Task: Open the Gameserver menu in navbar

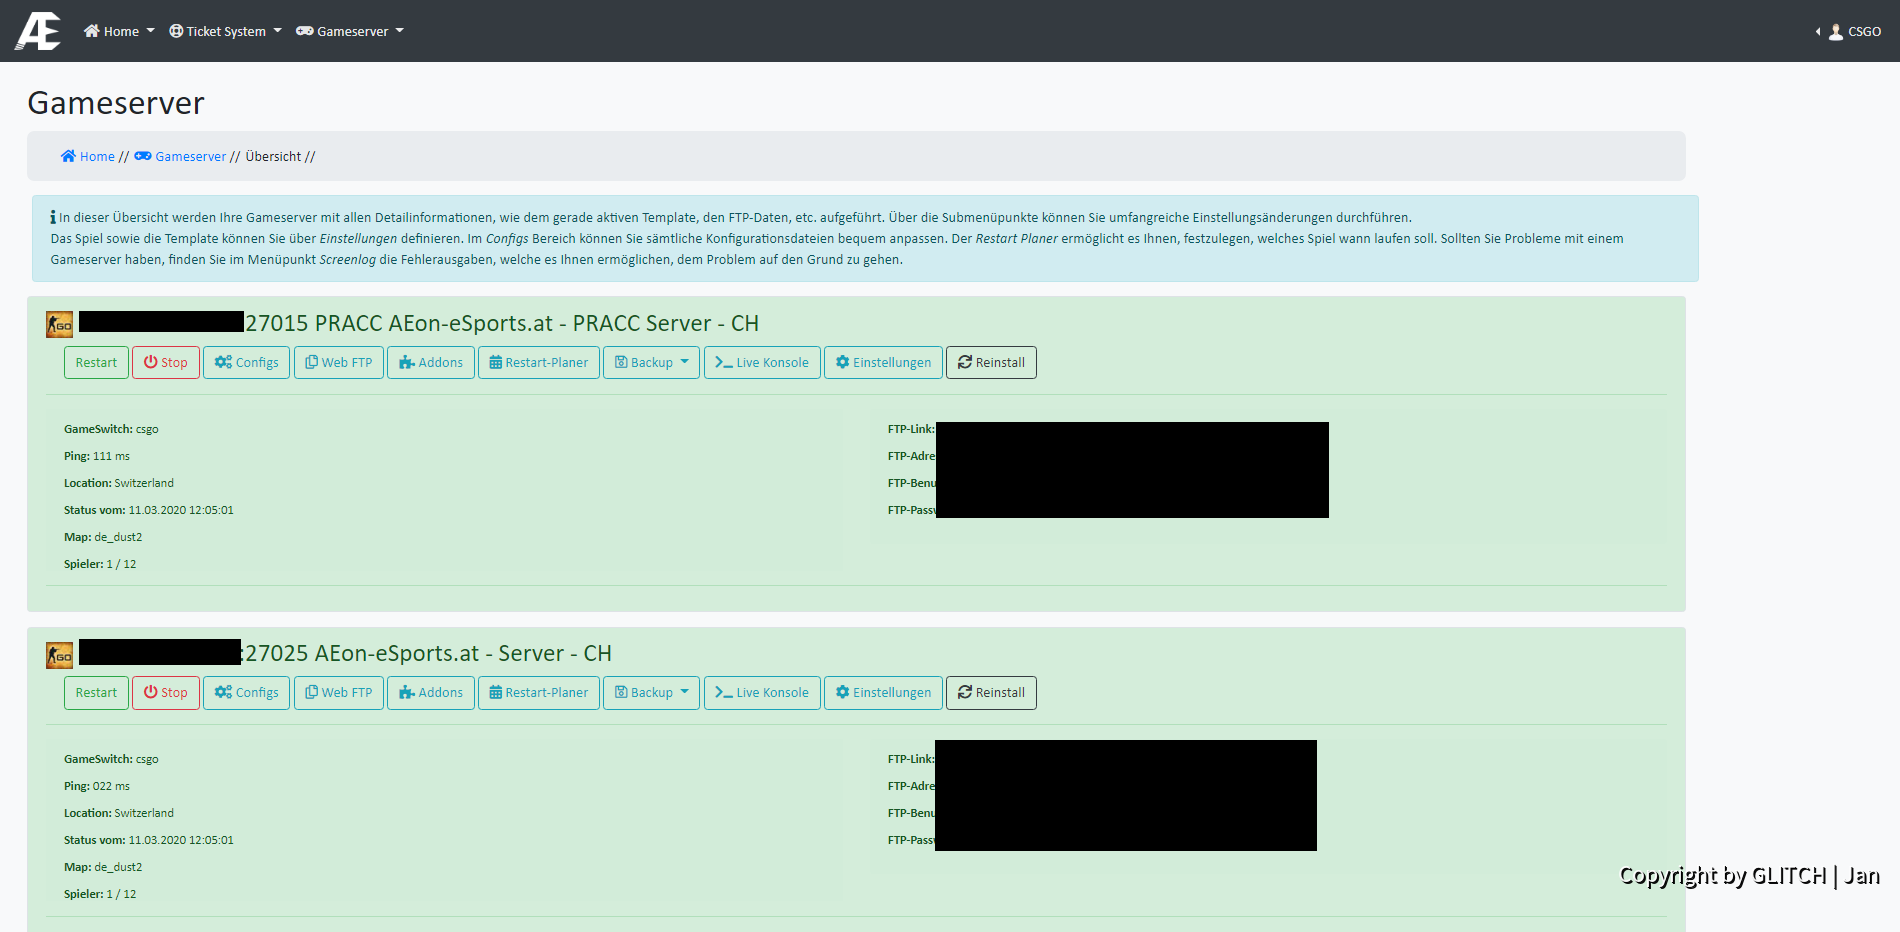Action: click(350, 32)
